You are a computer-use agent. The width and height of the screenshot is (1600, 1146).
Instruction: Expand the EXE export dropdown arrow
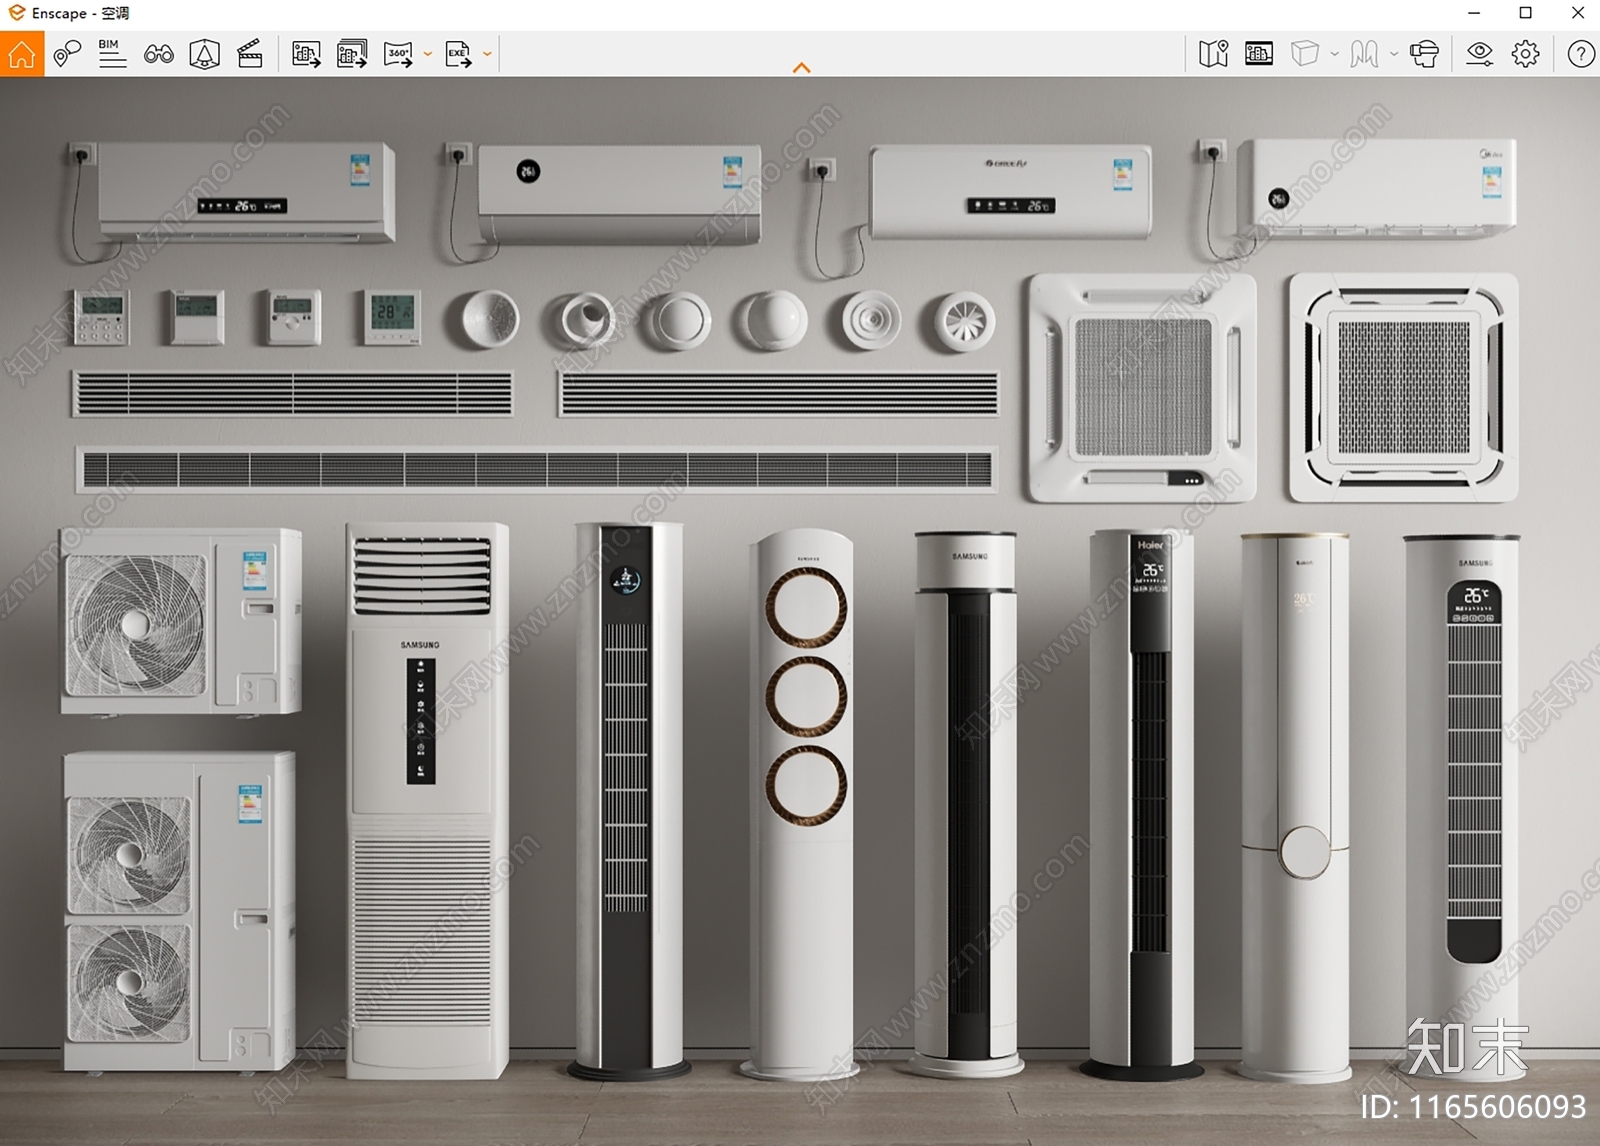(487, 54)
